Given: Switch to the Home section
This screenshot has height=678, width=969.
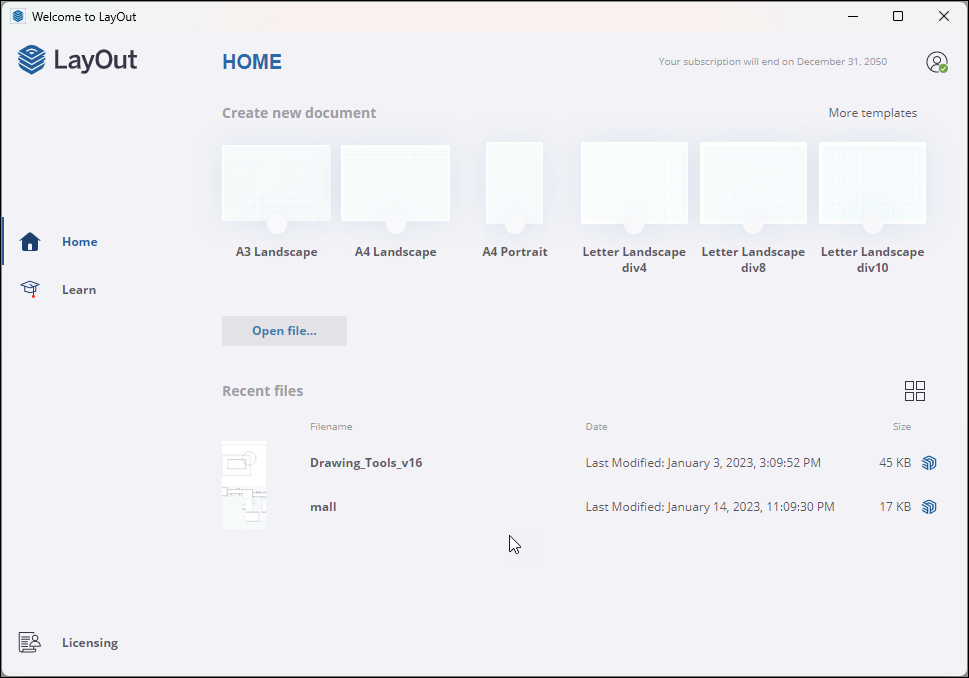Looking at the screenshot, I should 79,241.
